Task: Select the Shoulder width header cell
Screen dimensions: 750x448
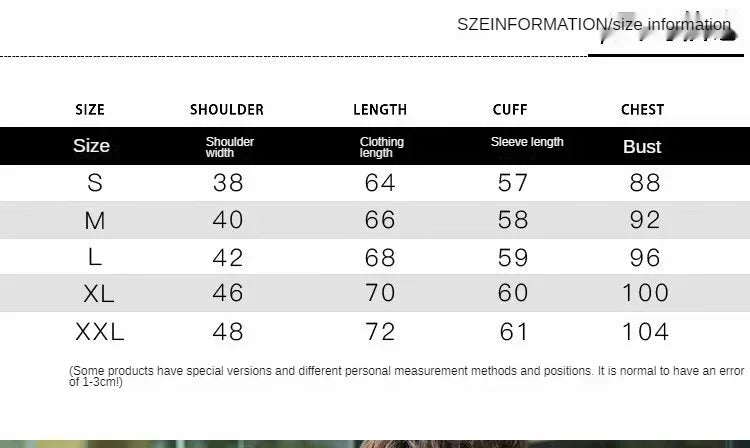Action: (230, 147)
